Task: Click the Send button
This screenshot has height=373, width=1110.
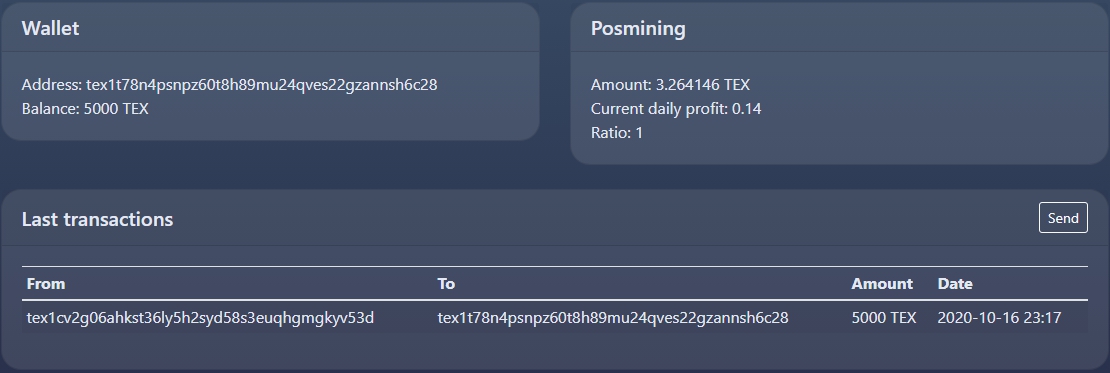Action: point(1063,218)
